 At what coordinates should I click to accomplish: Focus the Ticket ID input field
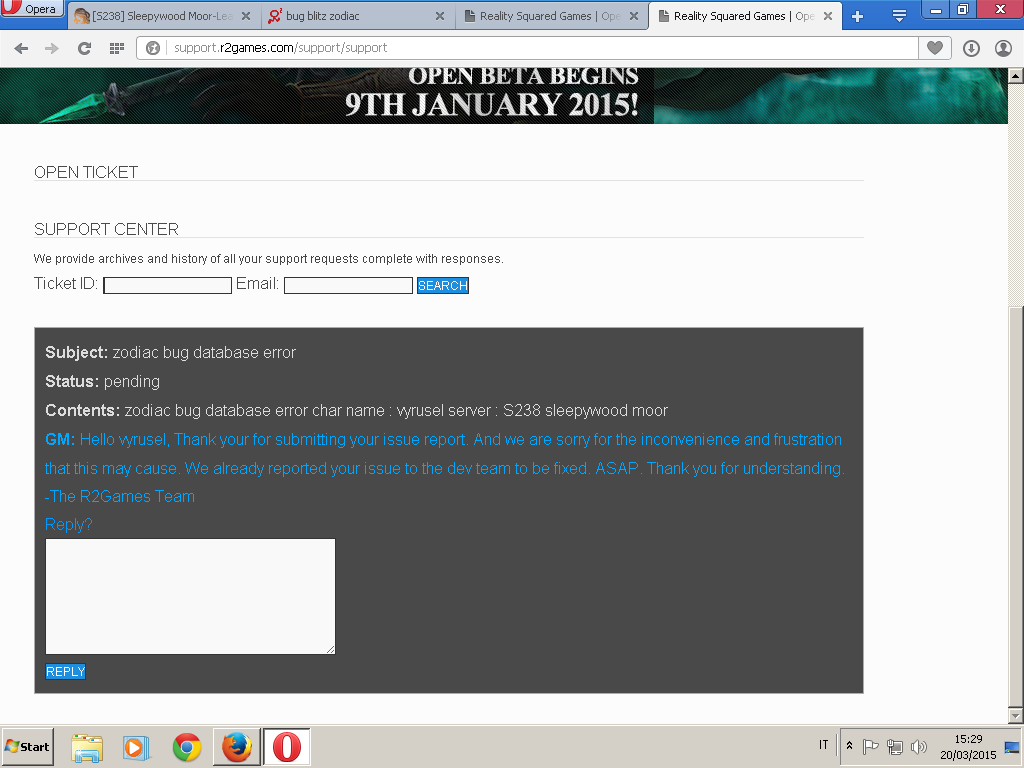click(167, 286)
